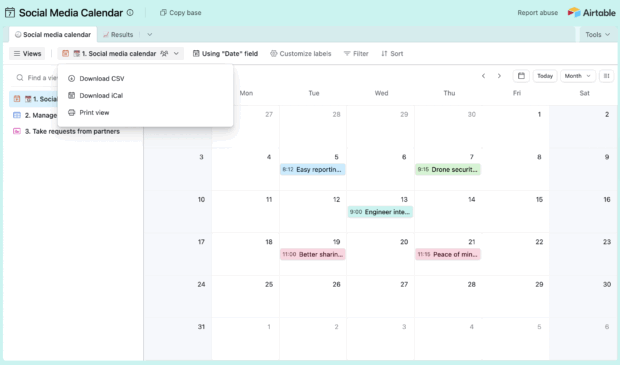Go to the next month arrow
620x365 pixels.
pos(499,76)
